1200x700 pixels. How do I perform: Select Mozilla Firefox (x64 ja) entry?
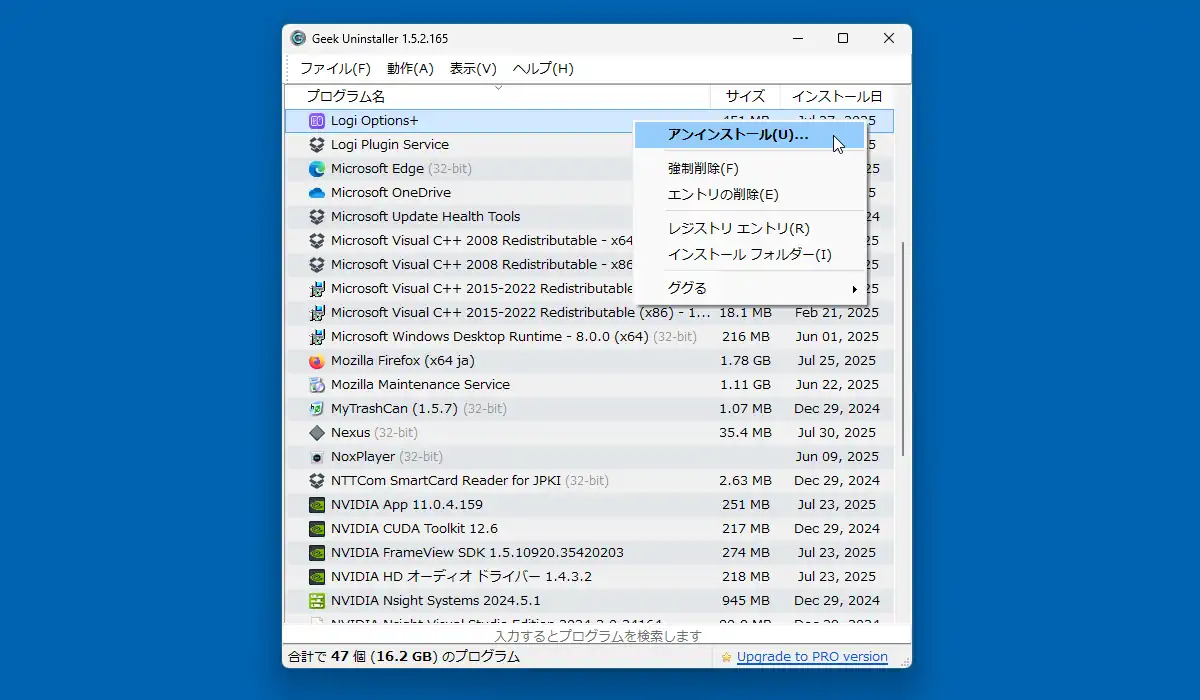589,361
